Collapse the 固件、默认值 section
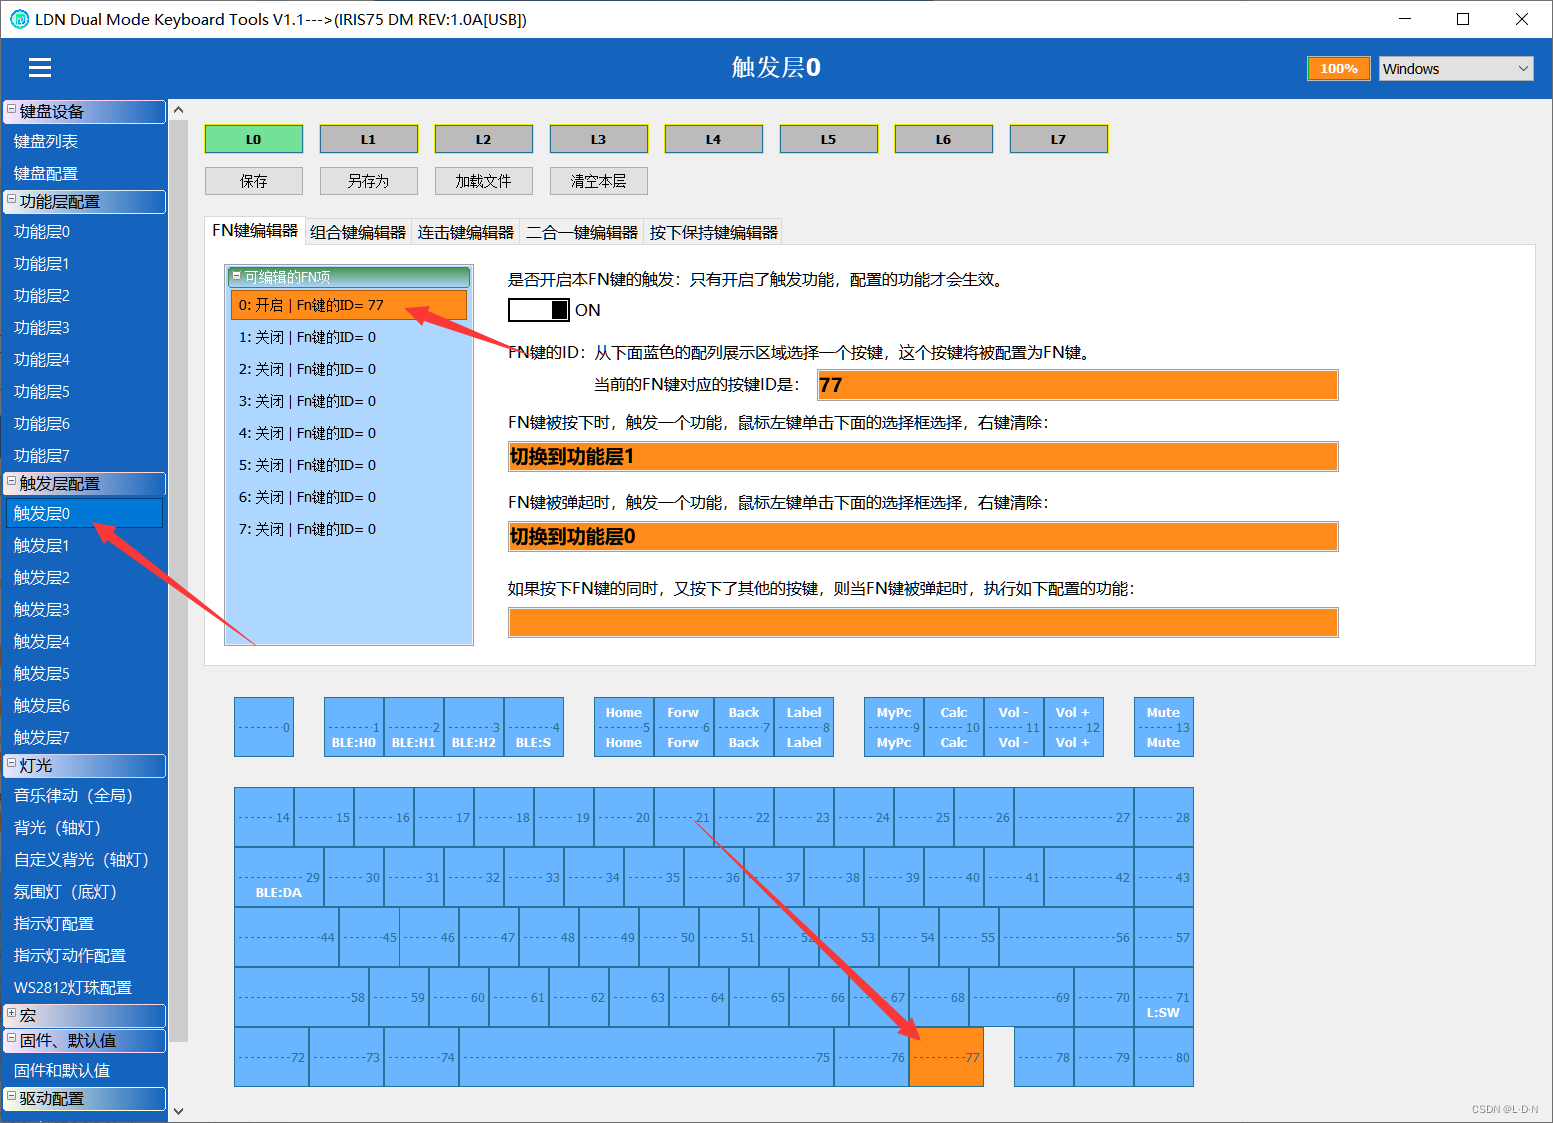The height and width of the screenshot is (1123, 1553). point(12,1039)
